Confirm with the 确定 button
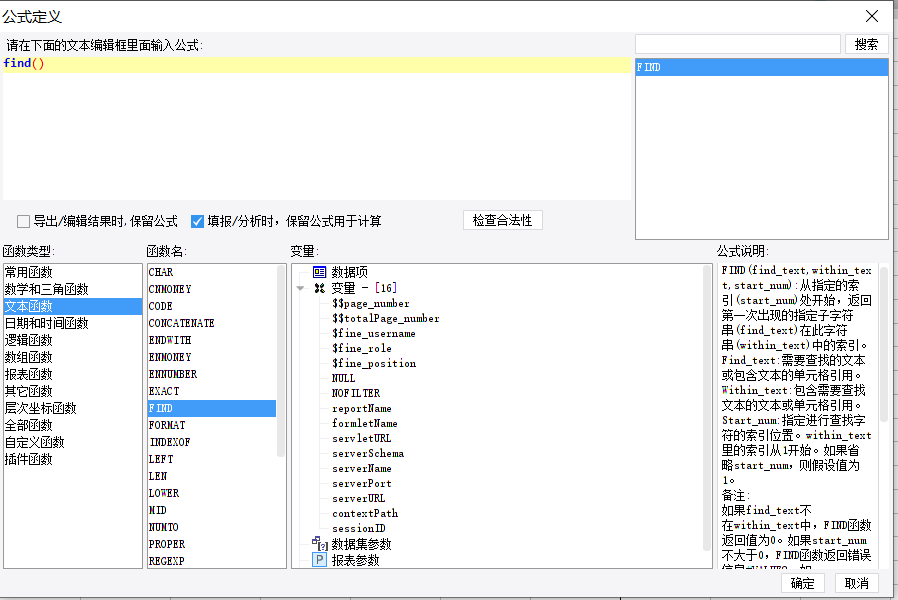The image size is (898, 600). coord(802,583)
